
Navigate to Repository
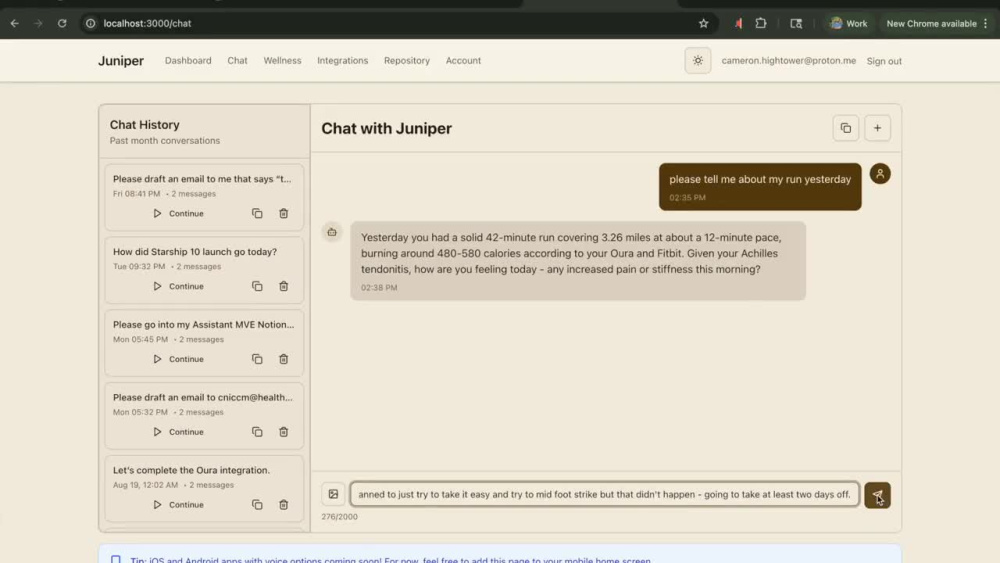point(407,61)
